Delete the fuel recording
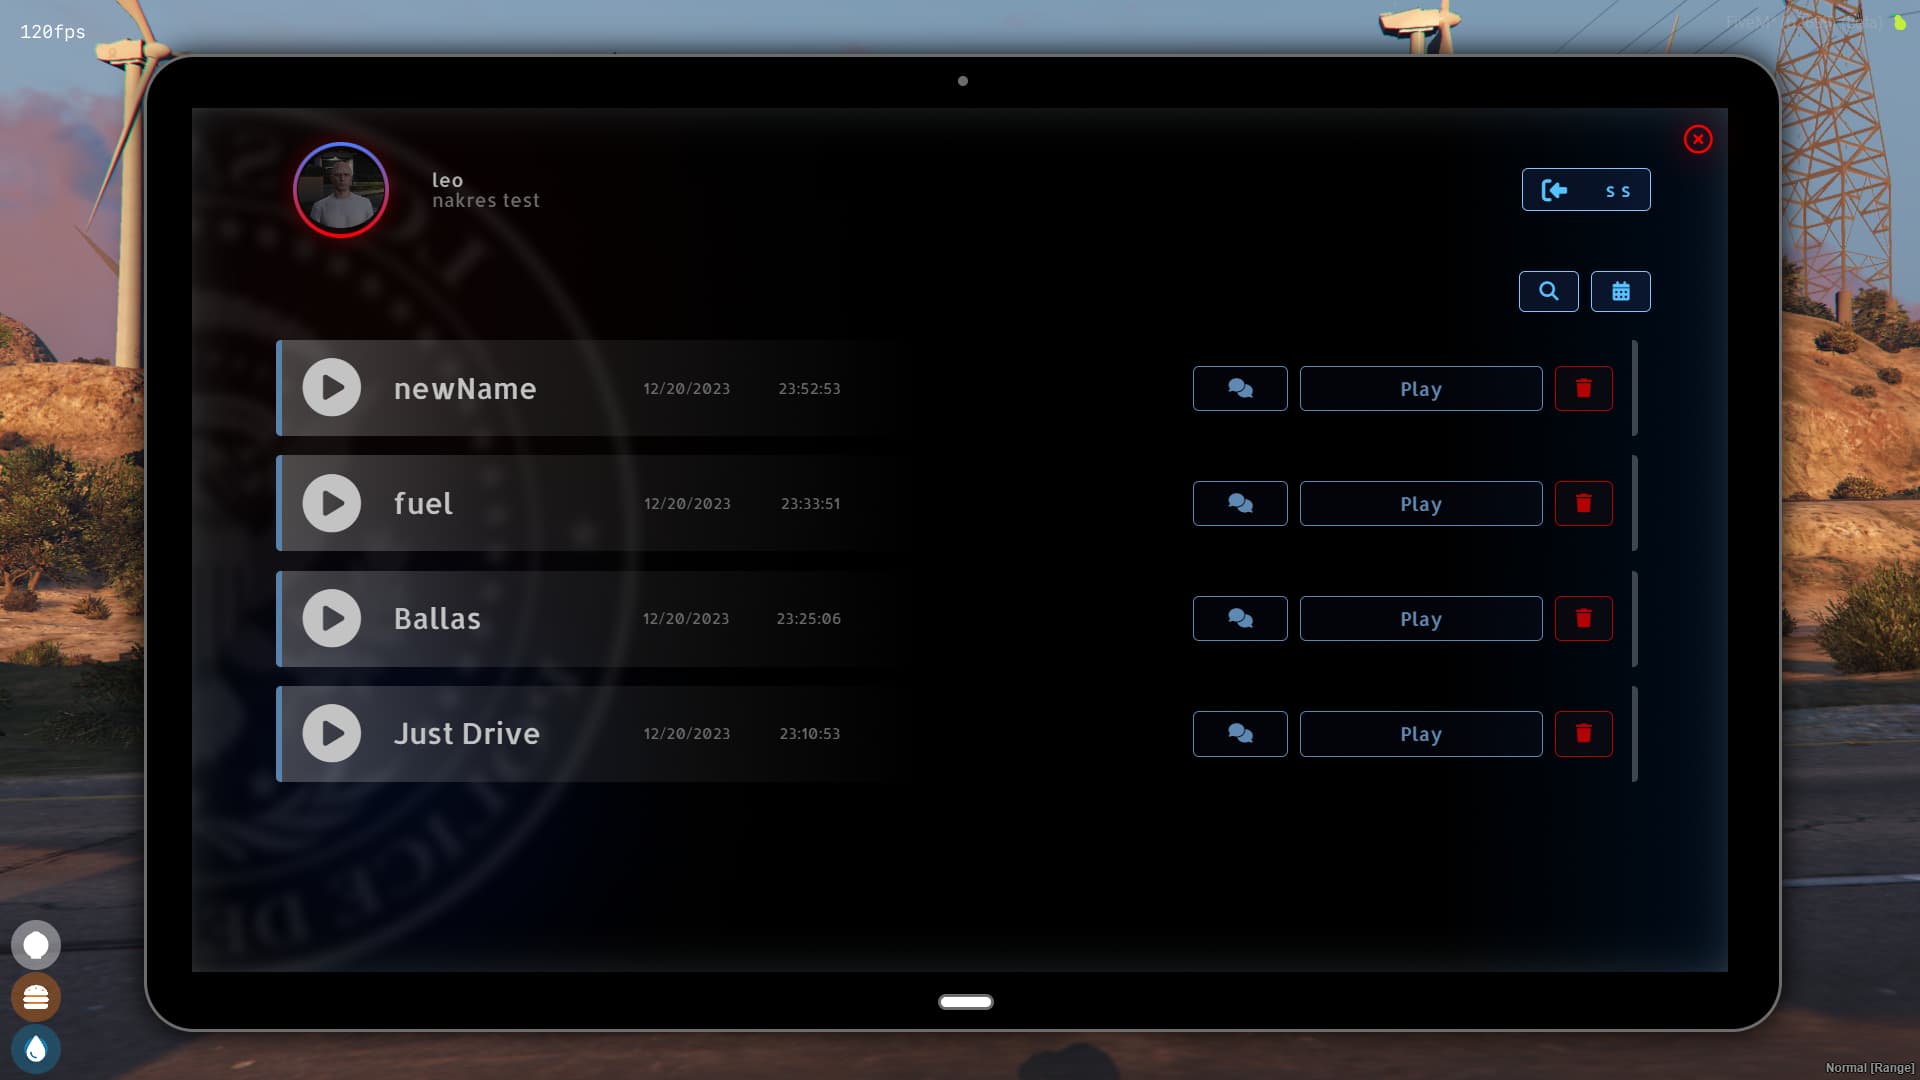 tap(1583, 503)
